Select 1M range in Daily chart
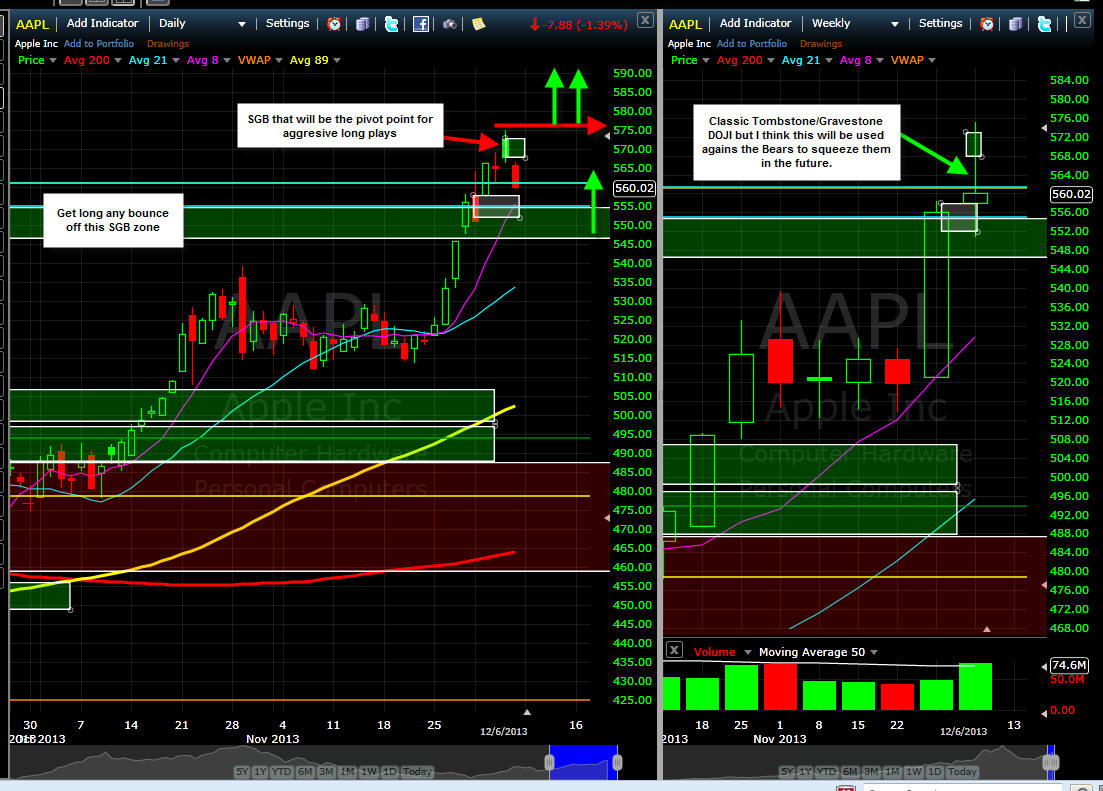Viewport: 1103px width, 791px height. pyautogui.click(x=347, y=771)
